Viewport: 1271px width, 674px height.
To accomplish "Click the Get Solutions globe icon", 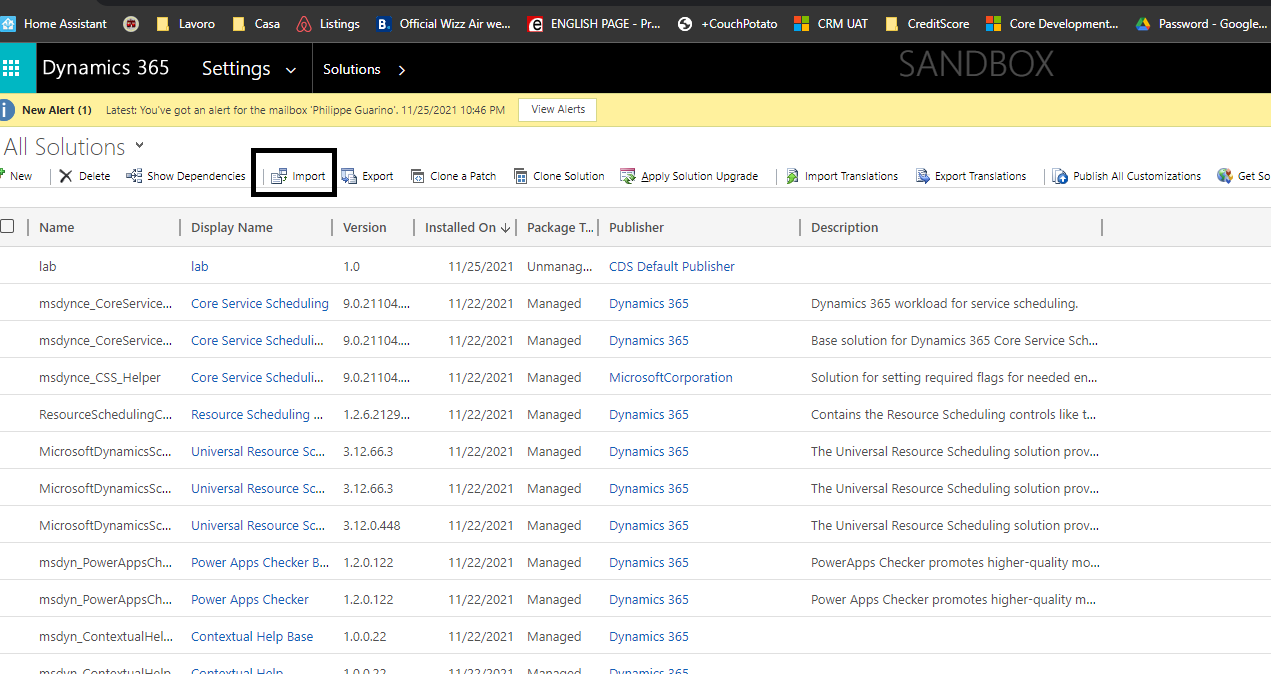I will (1225, 176).
